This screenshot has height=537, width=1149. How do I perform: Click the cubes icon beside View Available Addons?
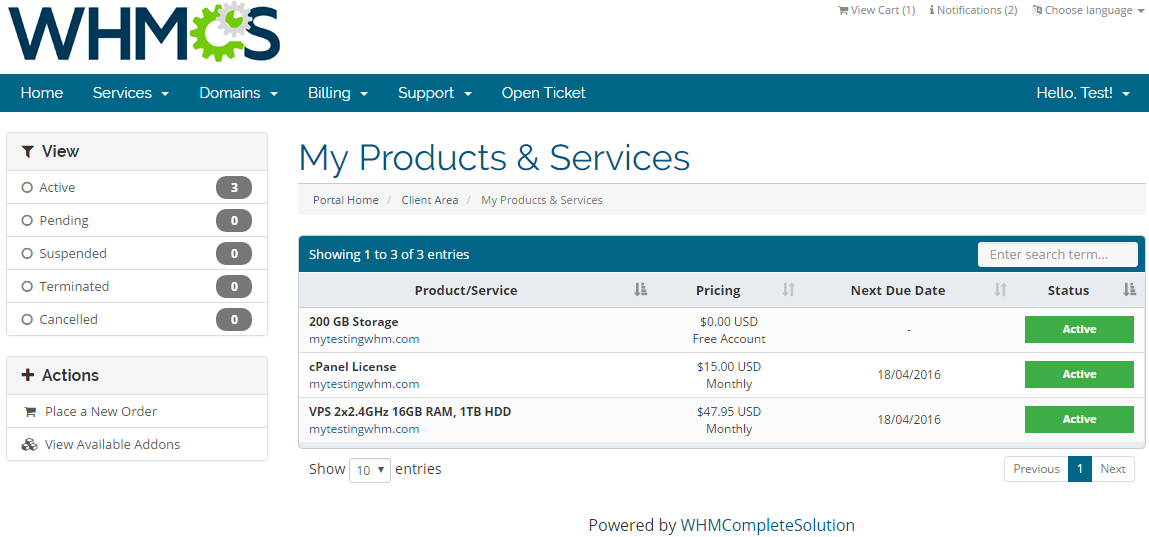(29, 445)
